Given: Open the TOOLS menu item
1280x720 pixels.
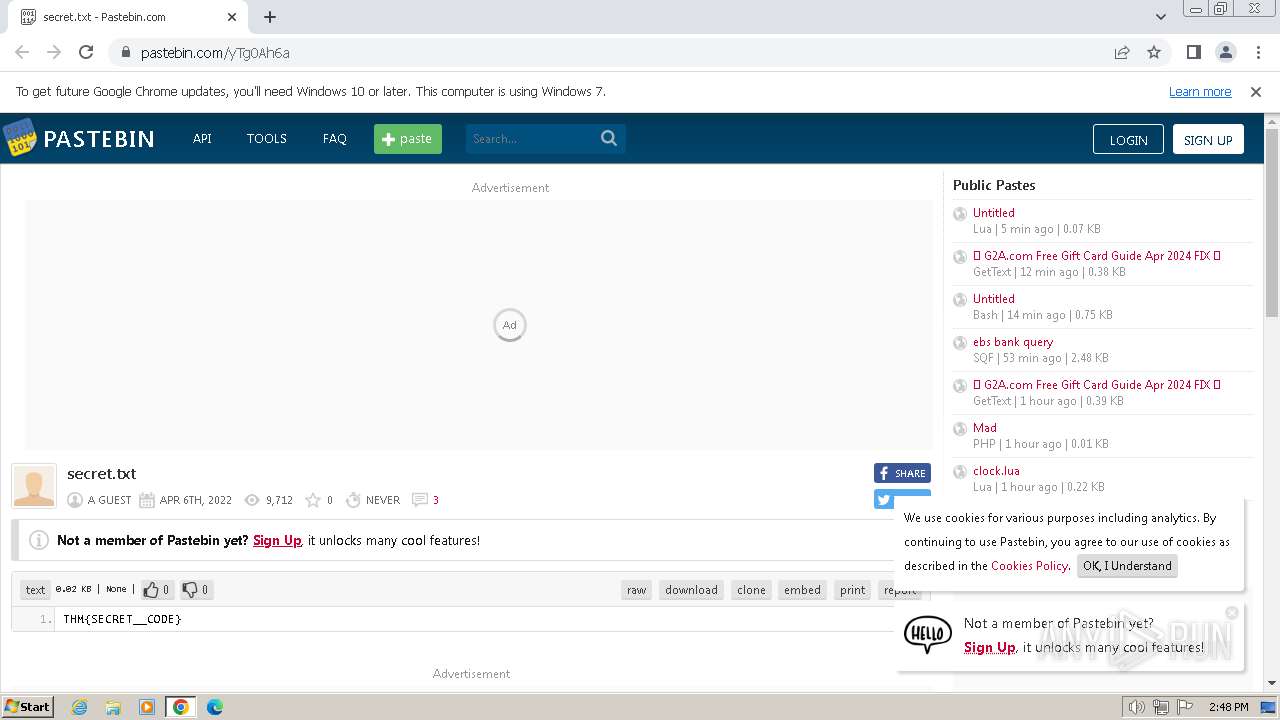Looking at the screenshot, I should [x=267, y=139].
